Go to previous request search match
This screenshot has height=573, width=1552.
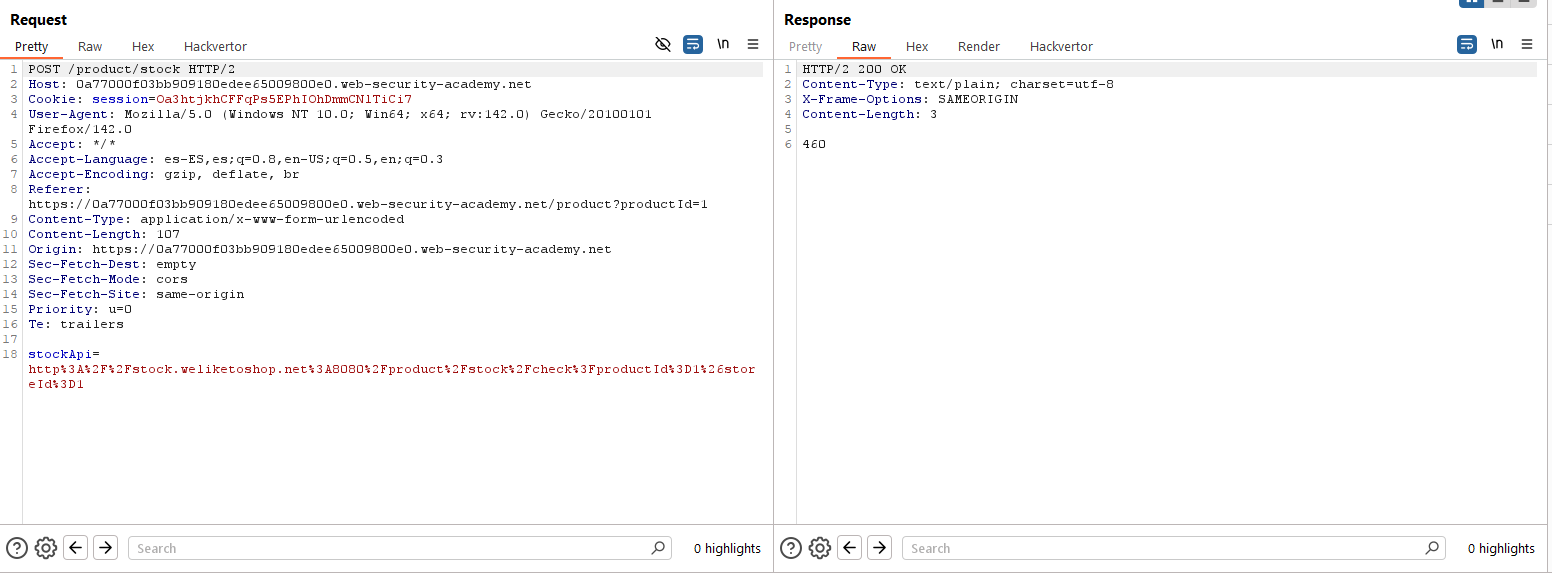(x=75, y=548)
